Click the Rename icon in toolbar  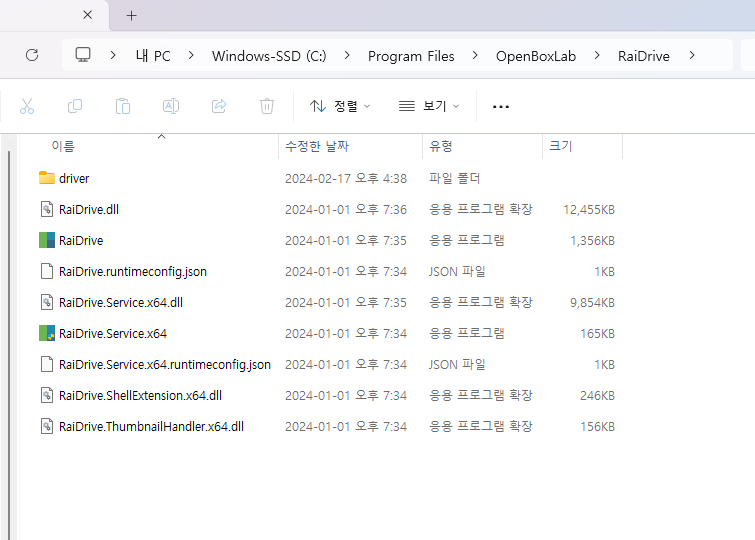(x=171, y=106)
